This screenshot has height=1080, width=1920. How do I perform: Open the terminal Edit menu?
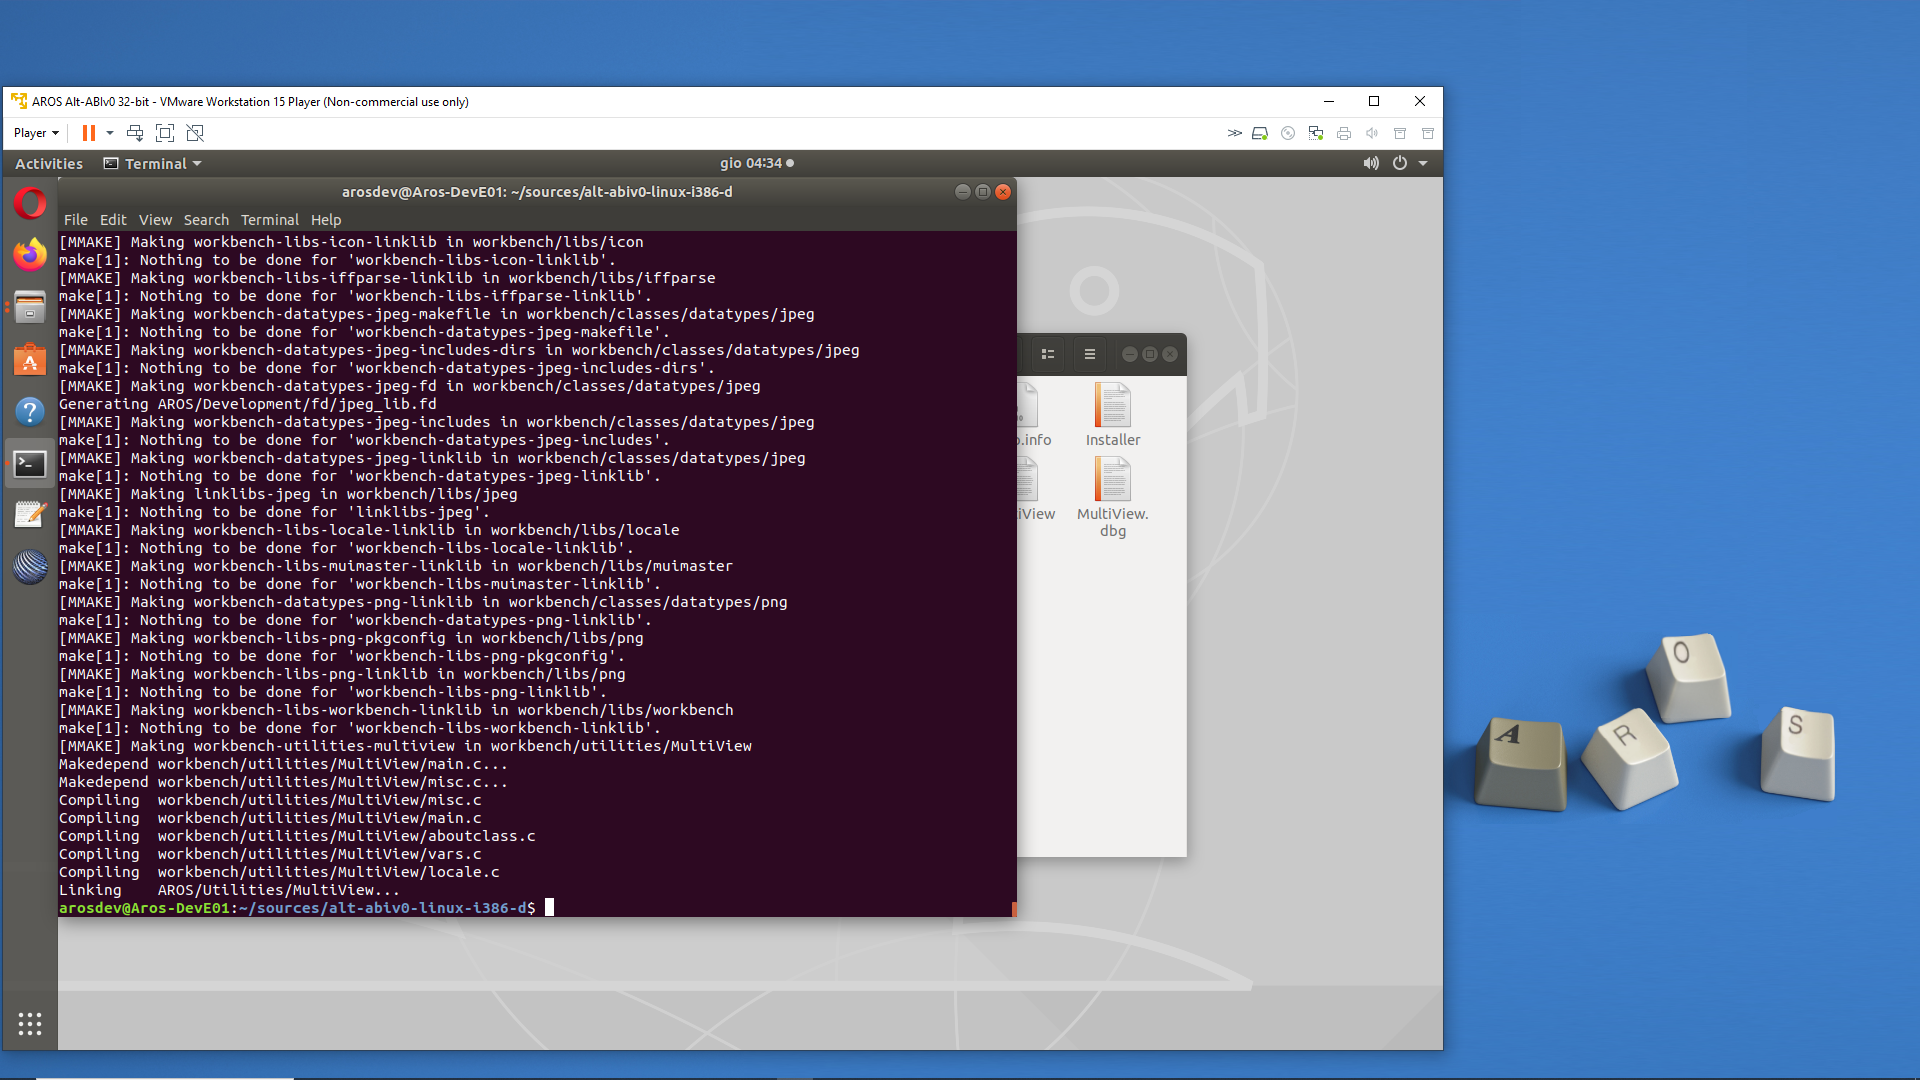(113, 220)
